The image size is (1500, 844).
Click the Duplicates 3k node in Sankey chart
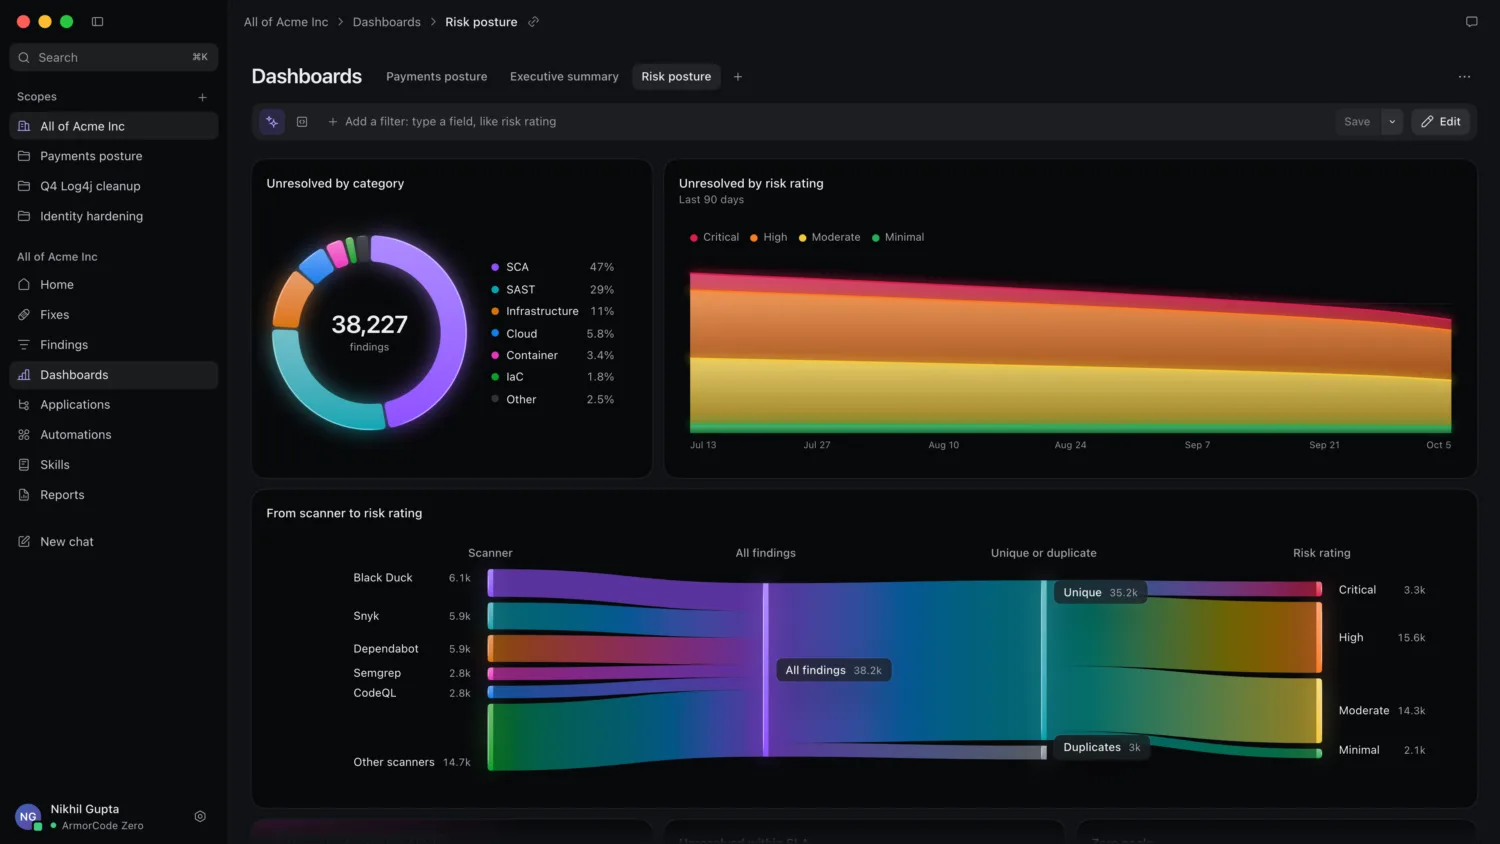click(1101, 748)
